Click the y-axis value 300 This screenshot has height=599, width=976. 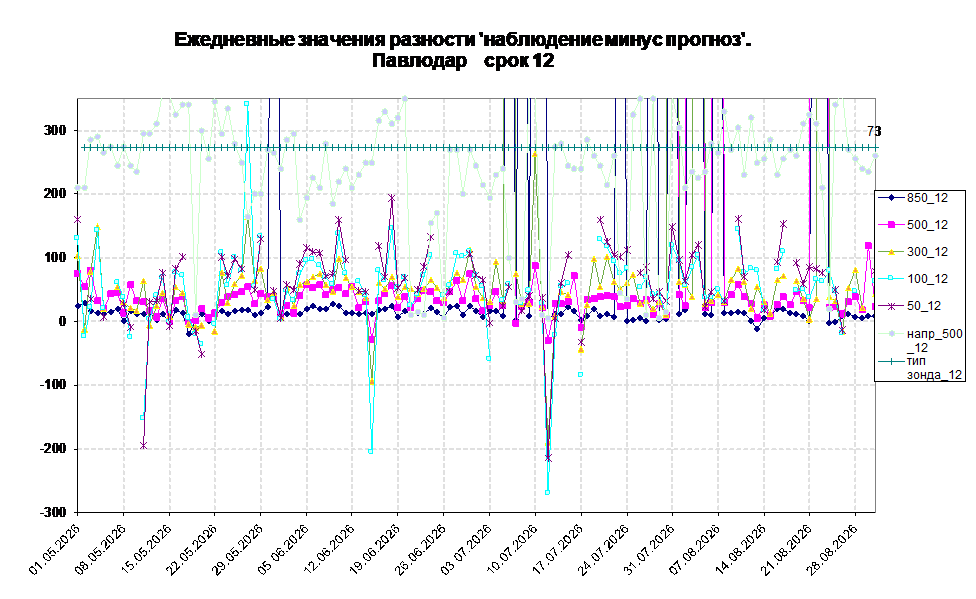click(x=55, y=130)
